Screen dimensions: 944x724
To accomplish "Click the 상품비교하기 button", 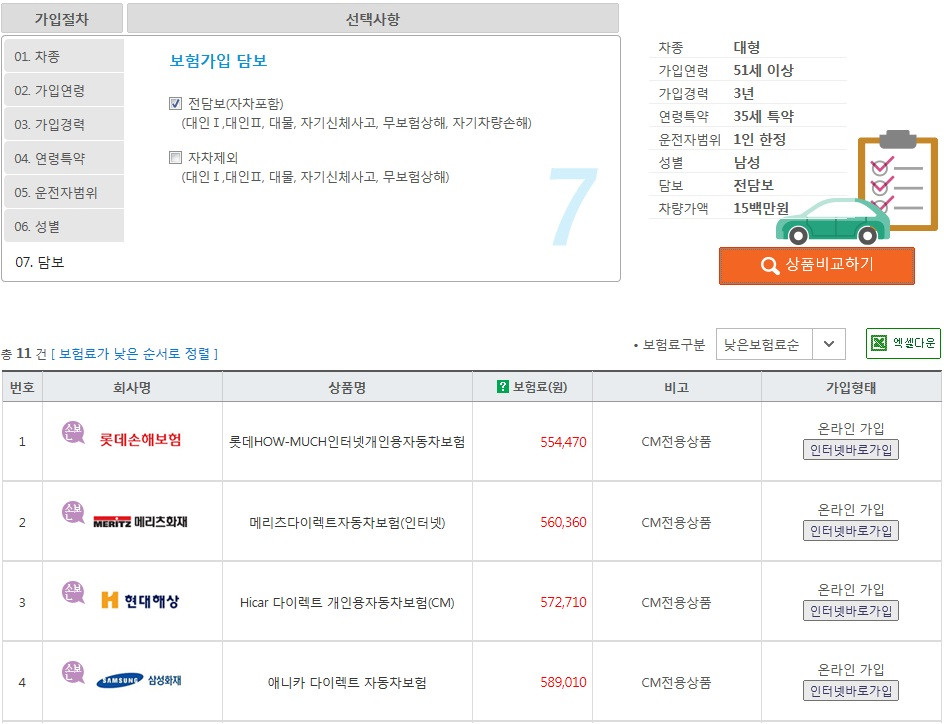I will pos(817,265).
